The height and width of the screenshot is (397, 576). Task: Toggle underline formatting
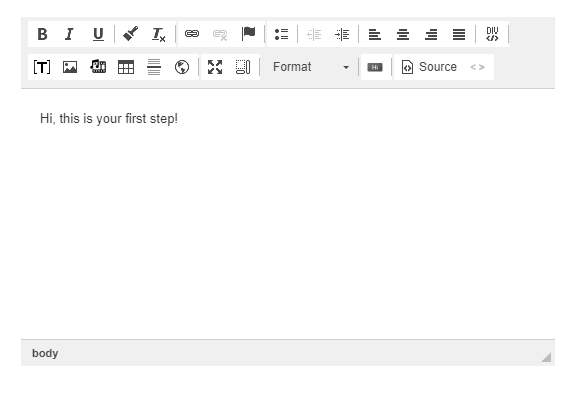click(98, 34)
